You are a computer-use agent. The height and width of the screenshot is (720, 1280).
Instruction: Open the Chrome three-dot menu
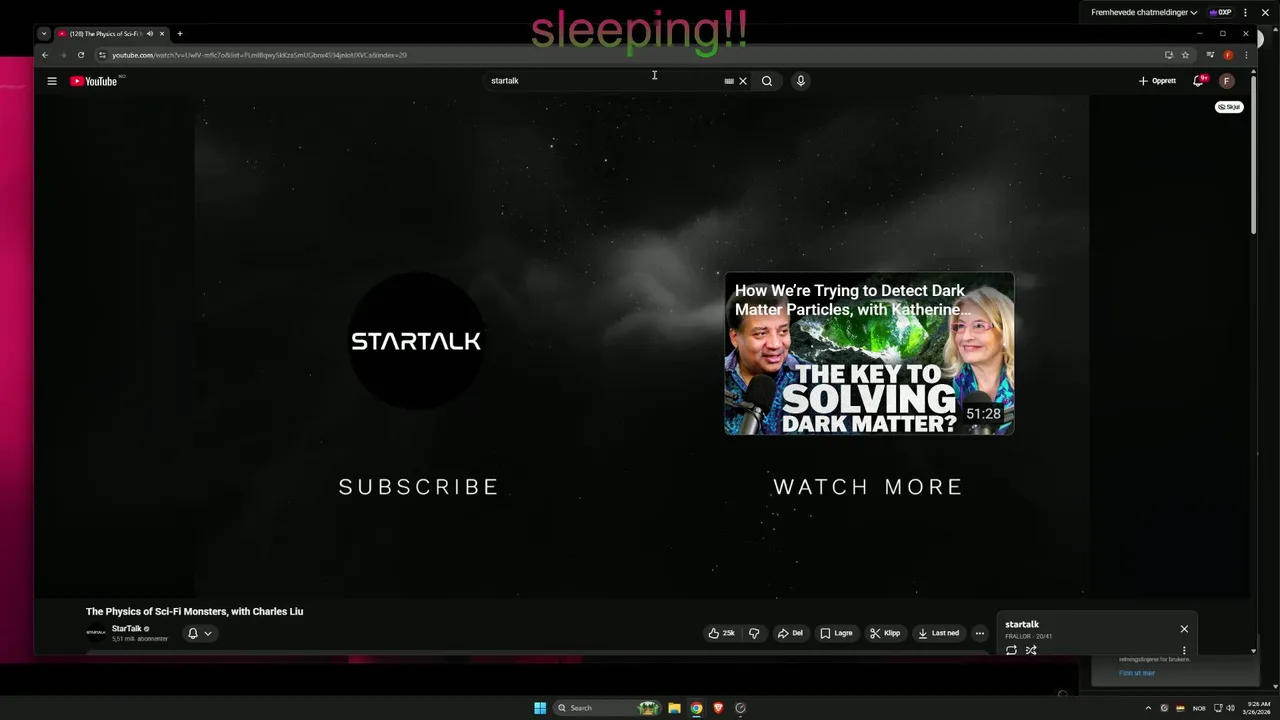[x=1246, y=55]
